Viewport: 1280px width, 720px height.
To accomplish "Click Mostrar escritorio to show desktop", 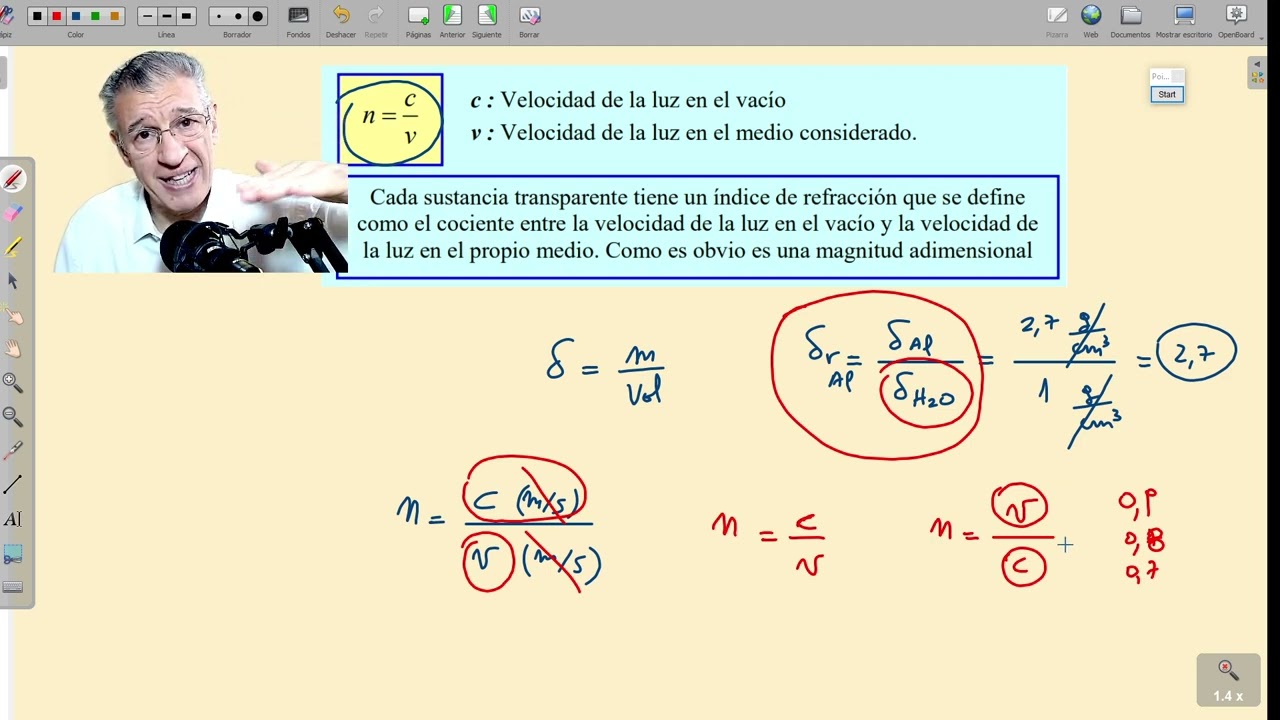I will point(1184,21).
